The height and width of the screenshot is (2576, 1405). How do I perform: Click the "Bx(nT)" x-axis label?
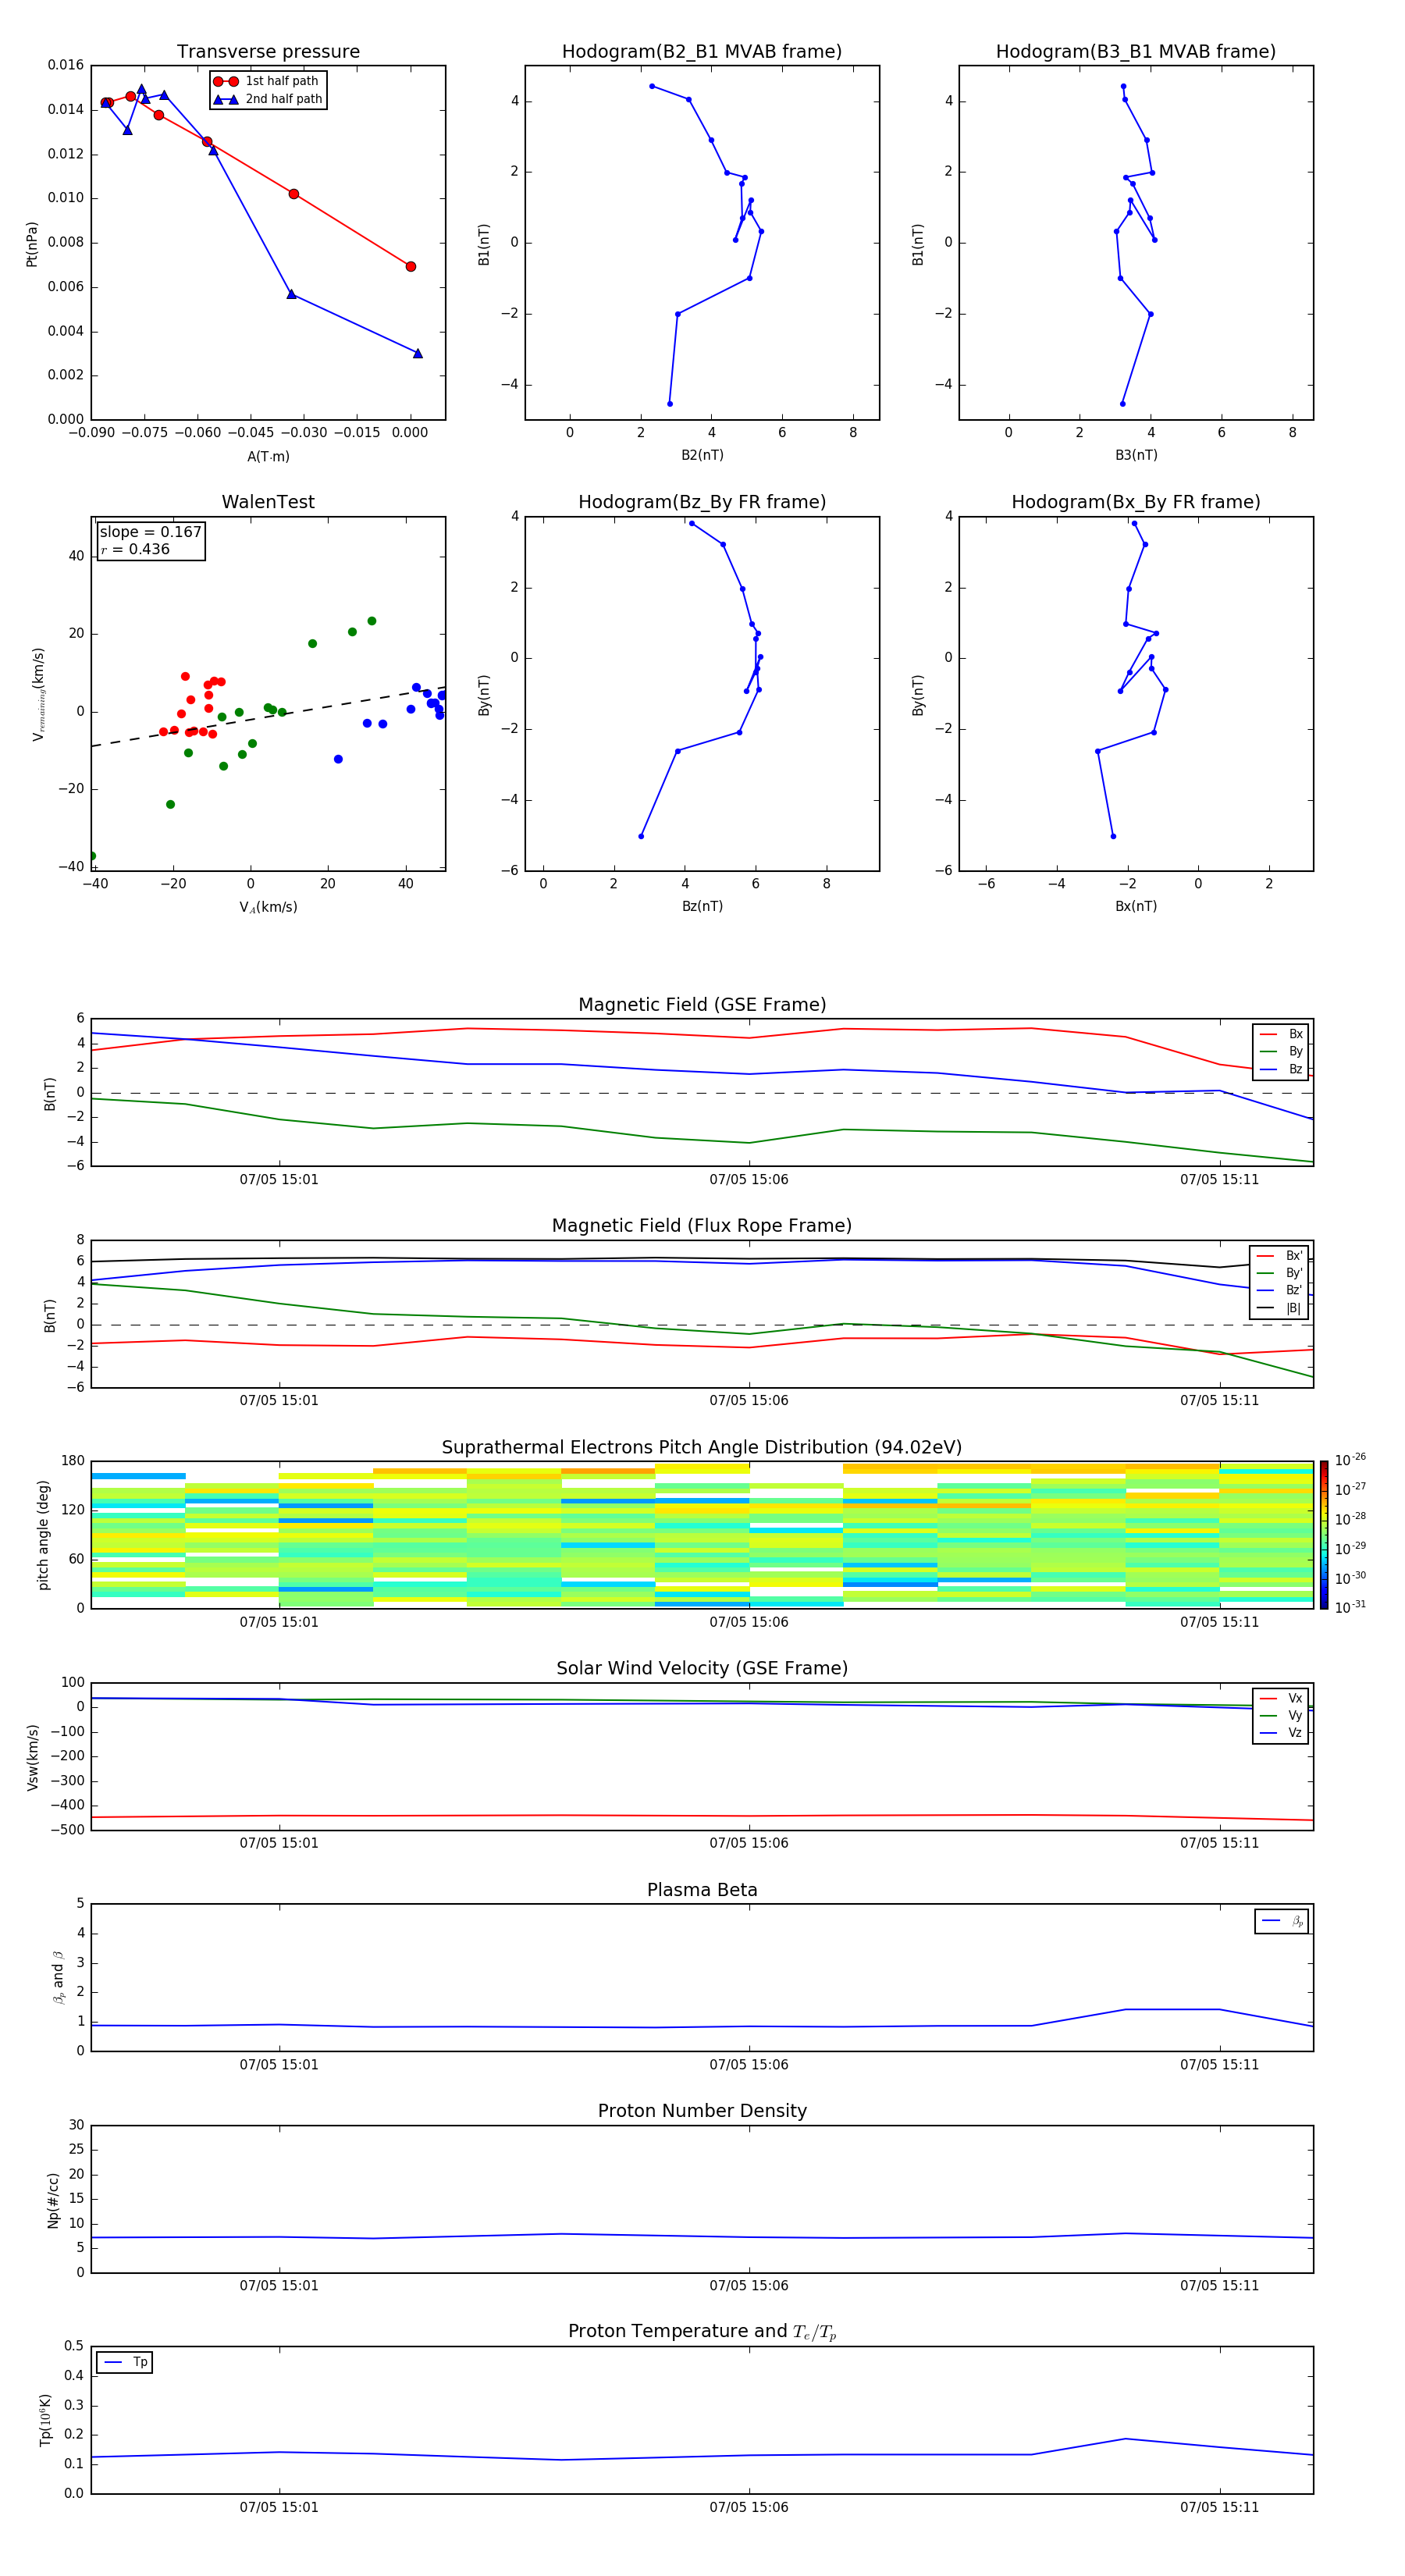pyautogui.click(x=1136, y=906)
